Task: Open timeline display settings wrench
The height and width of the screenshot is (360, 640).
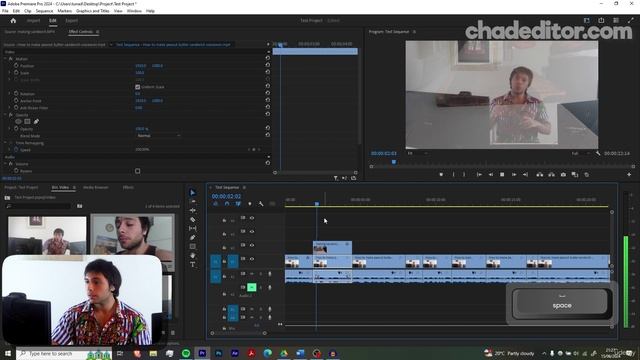Action: tap(261, 204)
